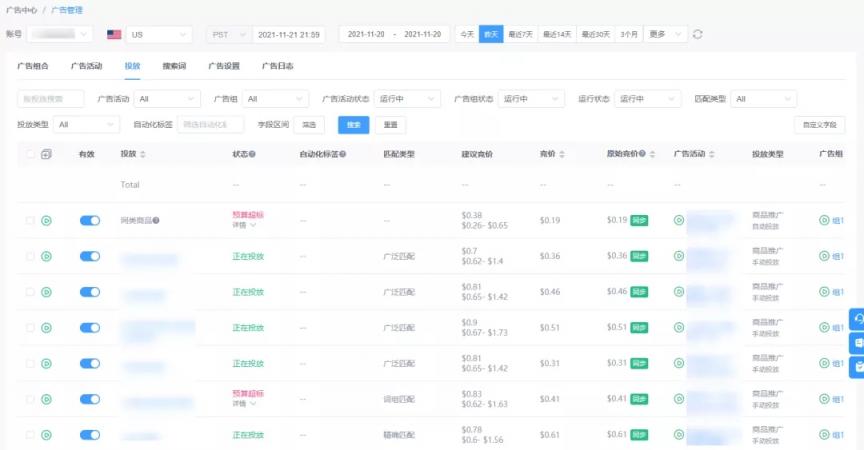
Task: Open the 广告组状态 dropdown
Action: 531,99
